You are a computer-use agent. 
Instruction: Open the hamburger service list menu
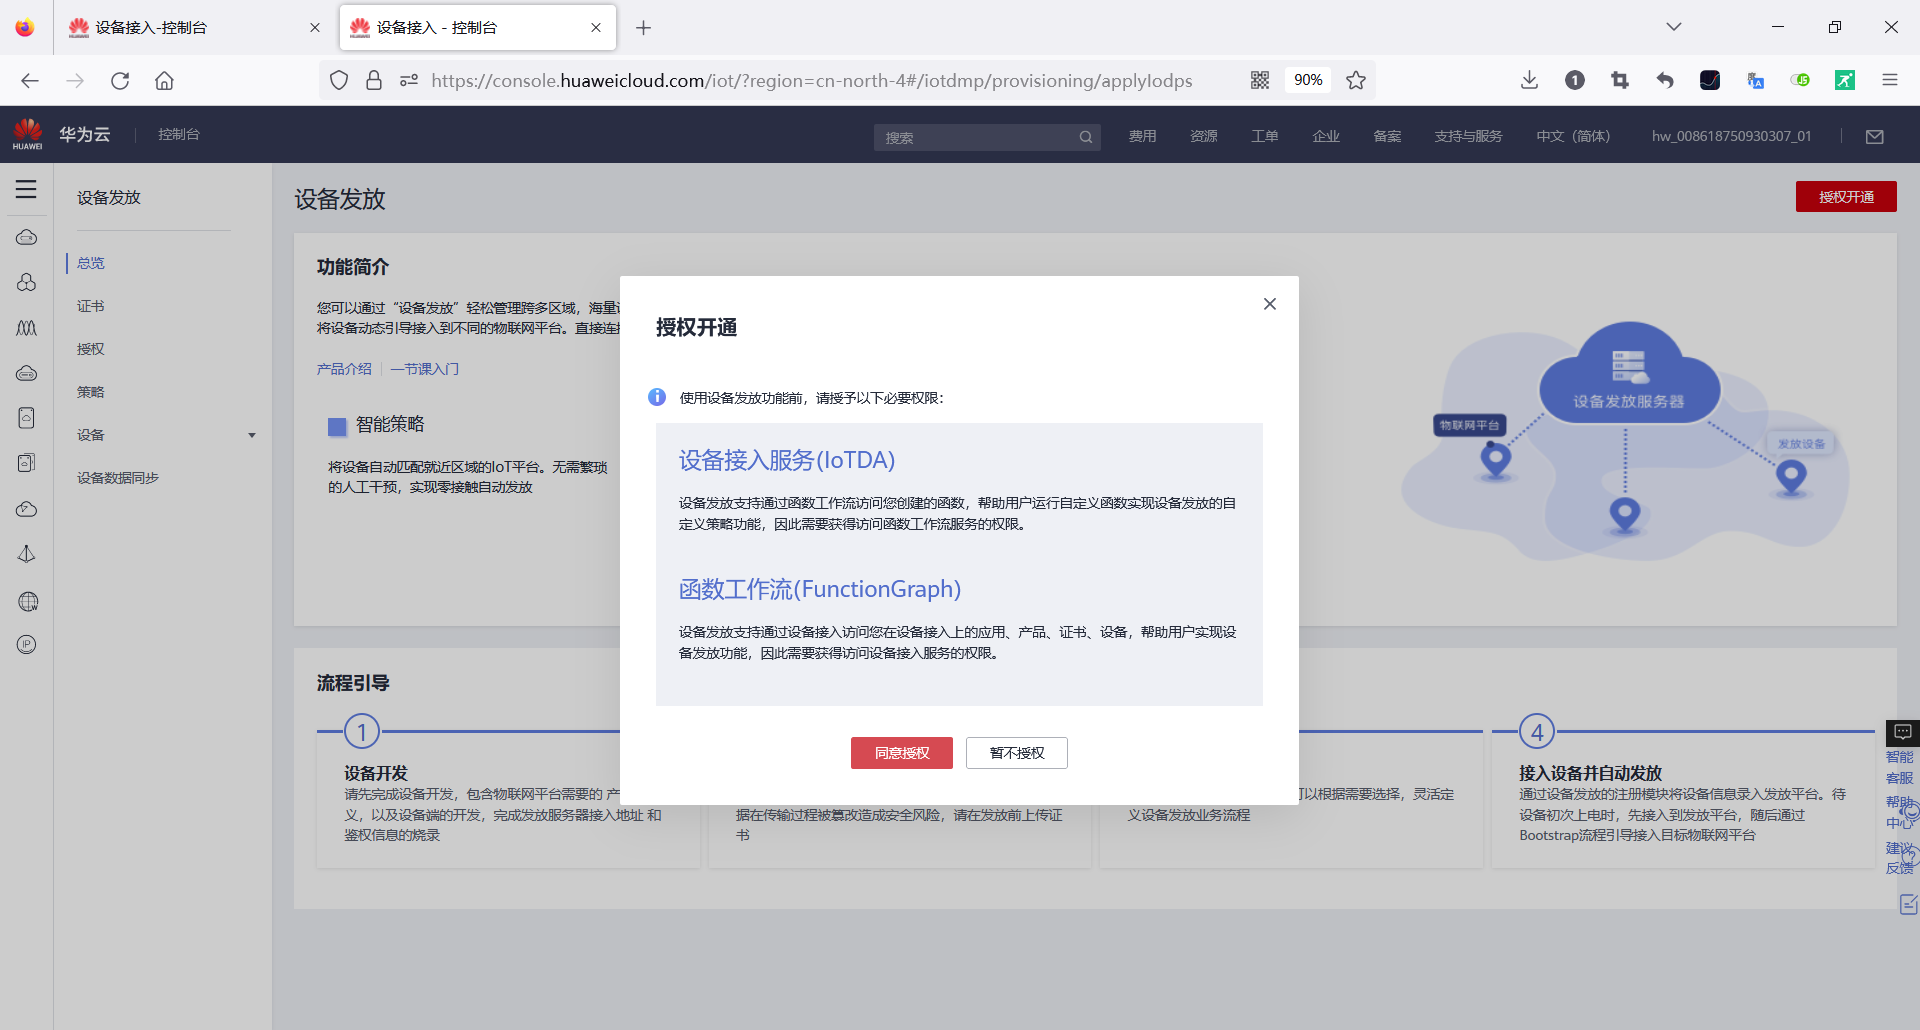(26, 188)
